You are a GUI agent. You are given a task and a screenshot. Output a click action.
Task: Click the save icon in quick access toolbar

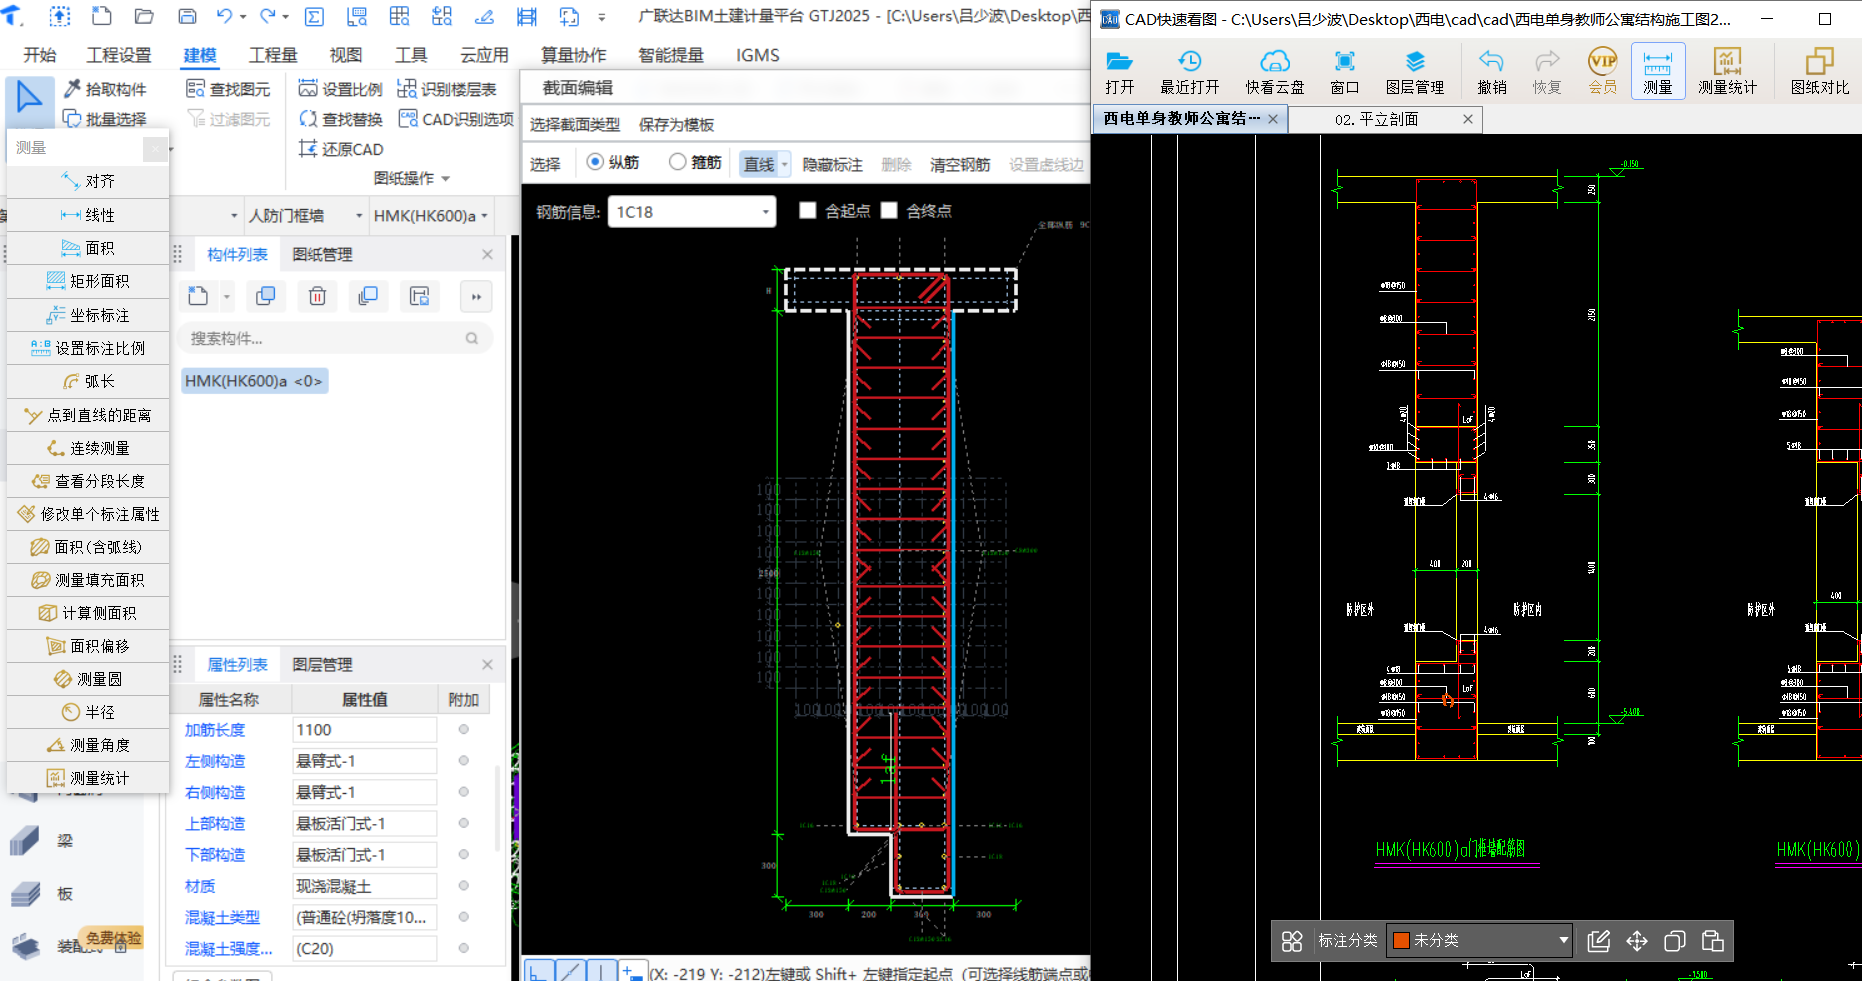tap(187, 16)
